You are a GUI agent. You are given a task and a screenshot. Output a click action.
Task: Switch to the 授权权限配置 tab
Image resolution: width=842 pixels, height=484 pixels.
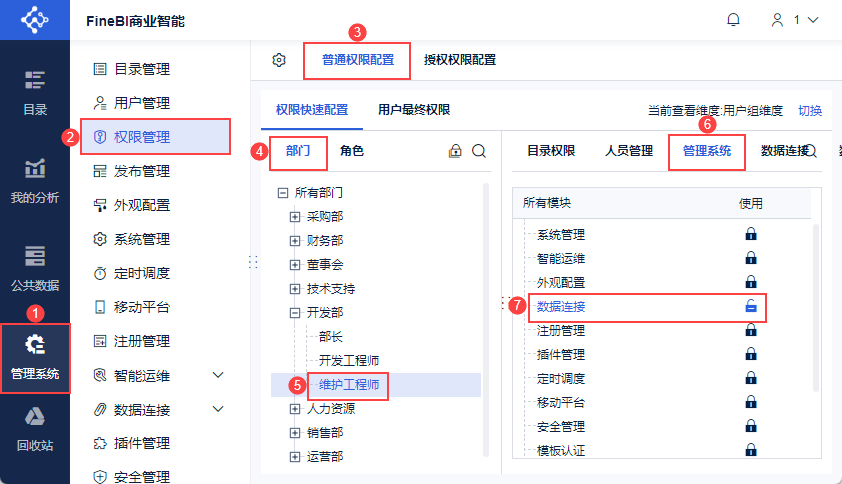point(460,60)
